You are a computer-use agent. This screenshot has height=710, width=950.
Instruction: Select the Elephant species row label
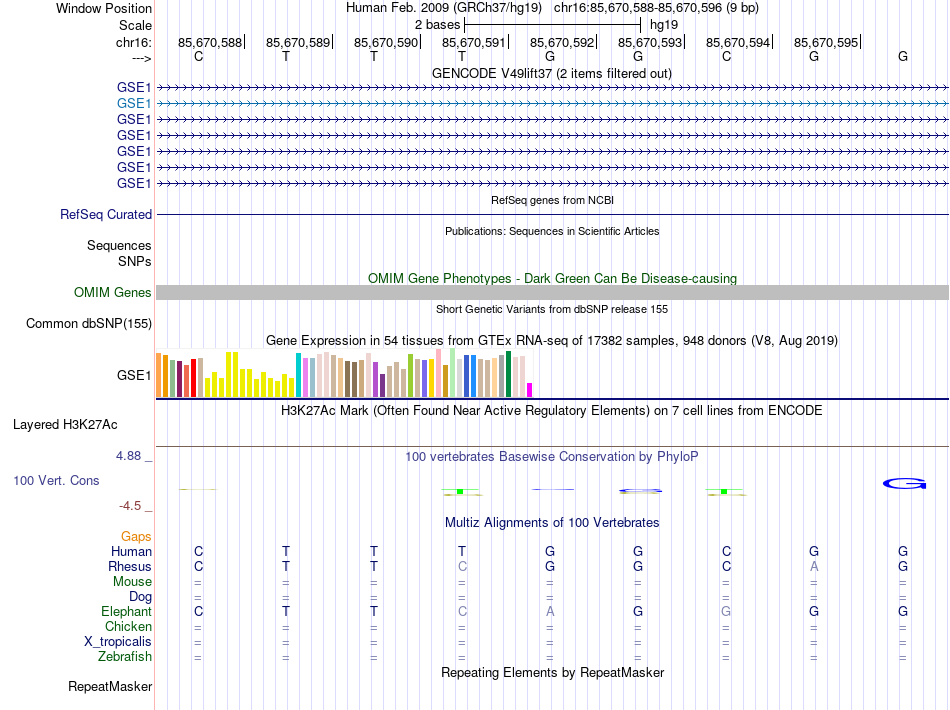126,611
